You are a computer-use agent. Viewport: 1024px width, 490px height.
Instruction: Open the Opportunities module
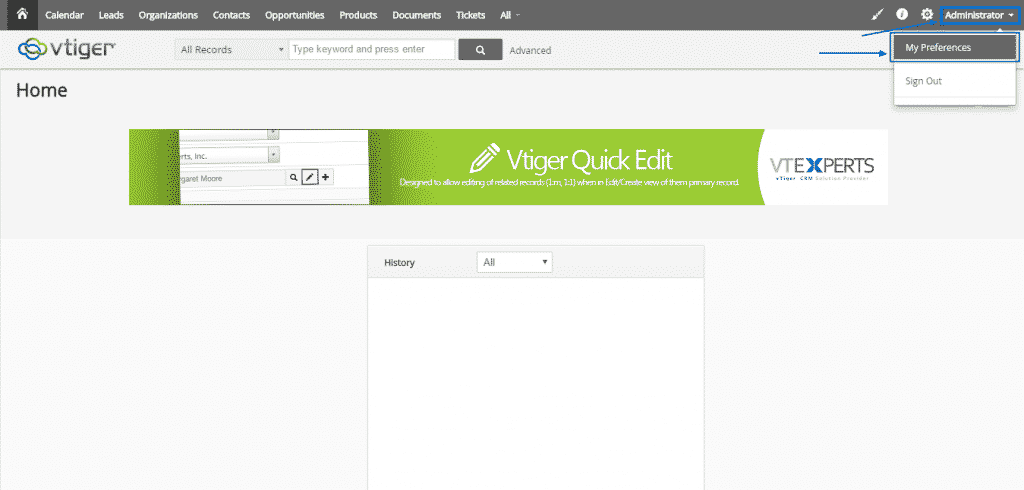tap(295, 15)
